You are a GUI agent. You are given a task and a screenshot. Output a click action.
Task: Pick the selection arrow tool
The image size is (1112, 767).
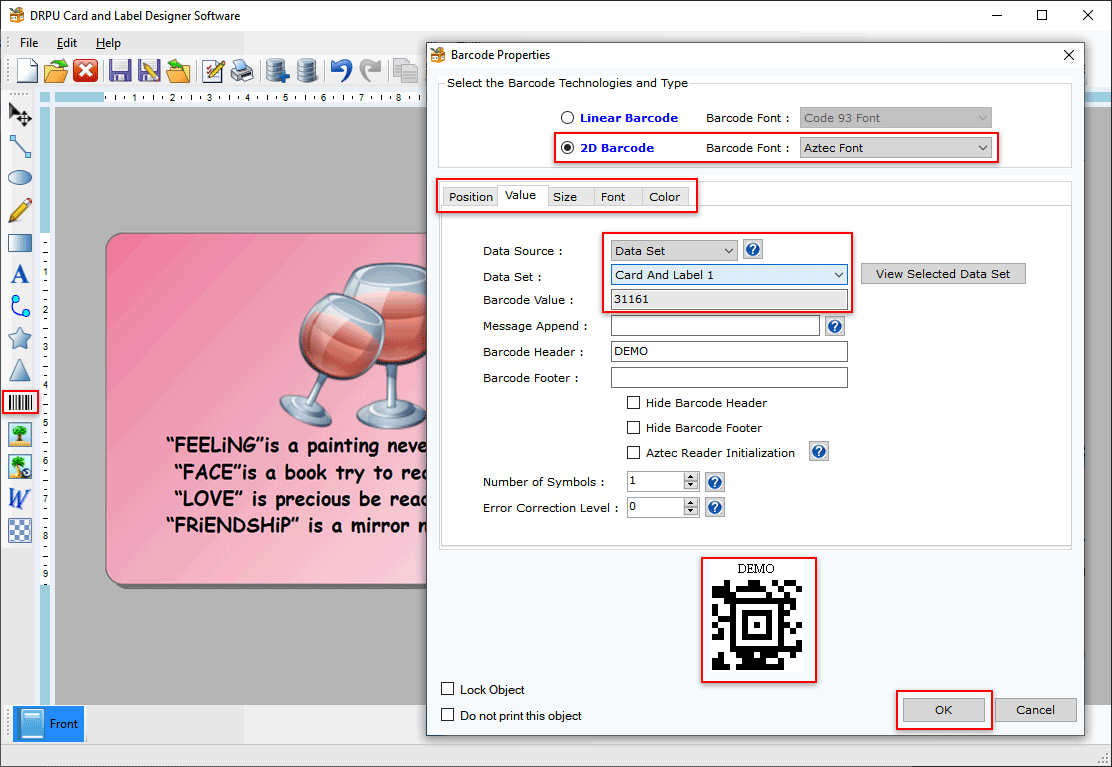tap(20, 114)
